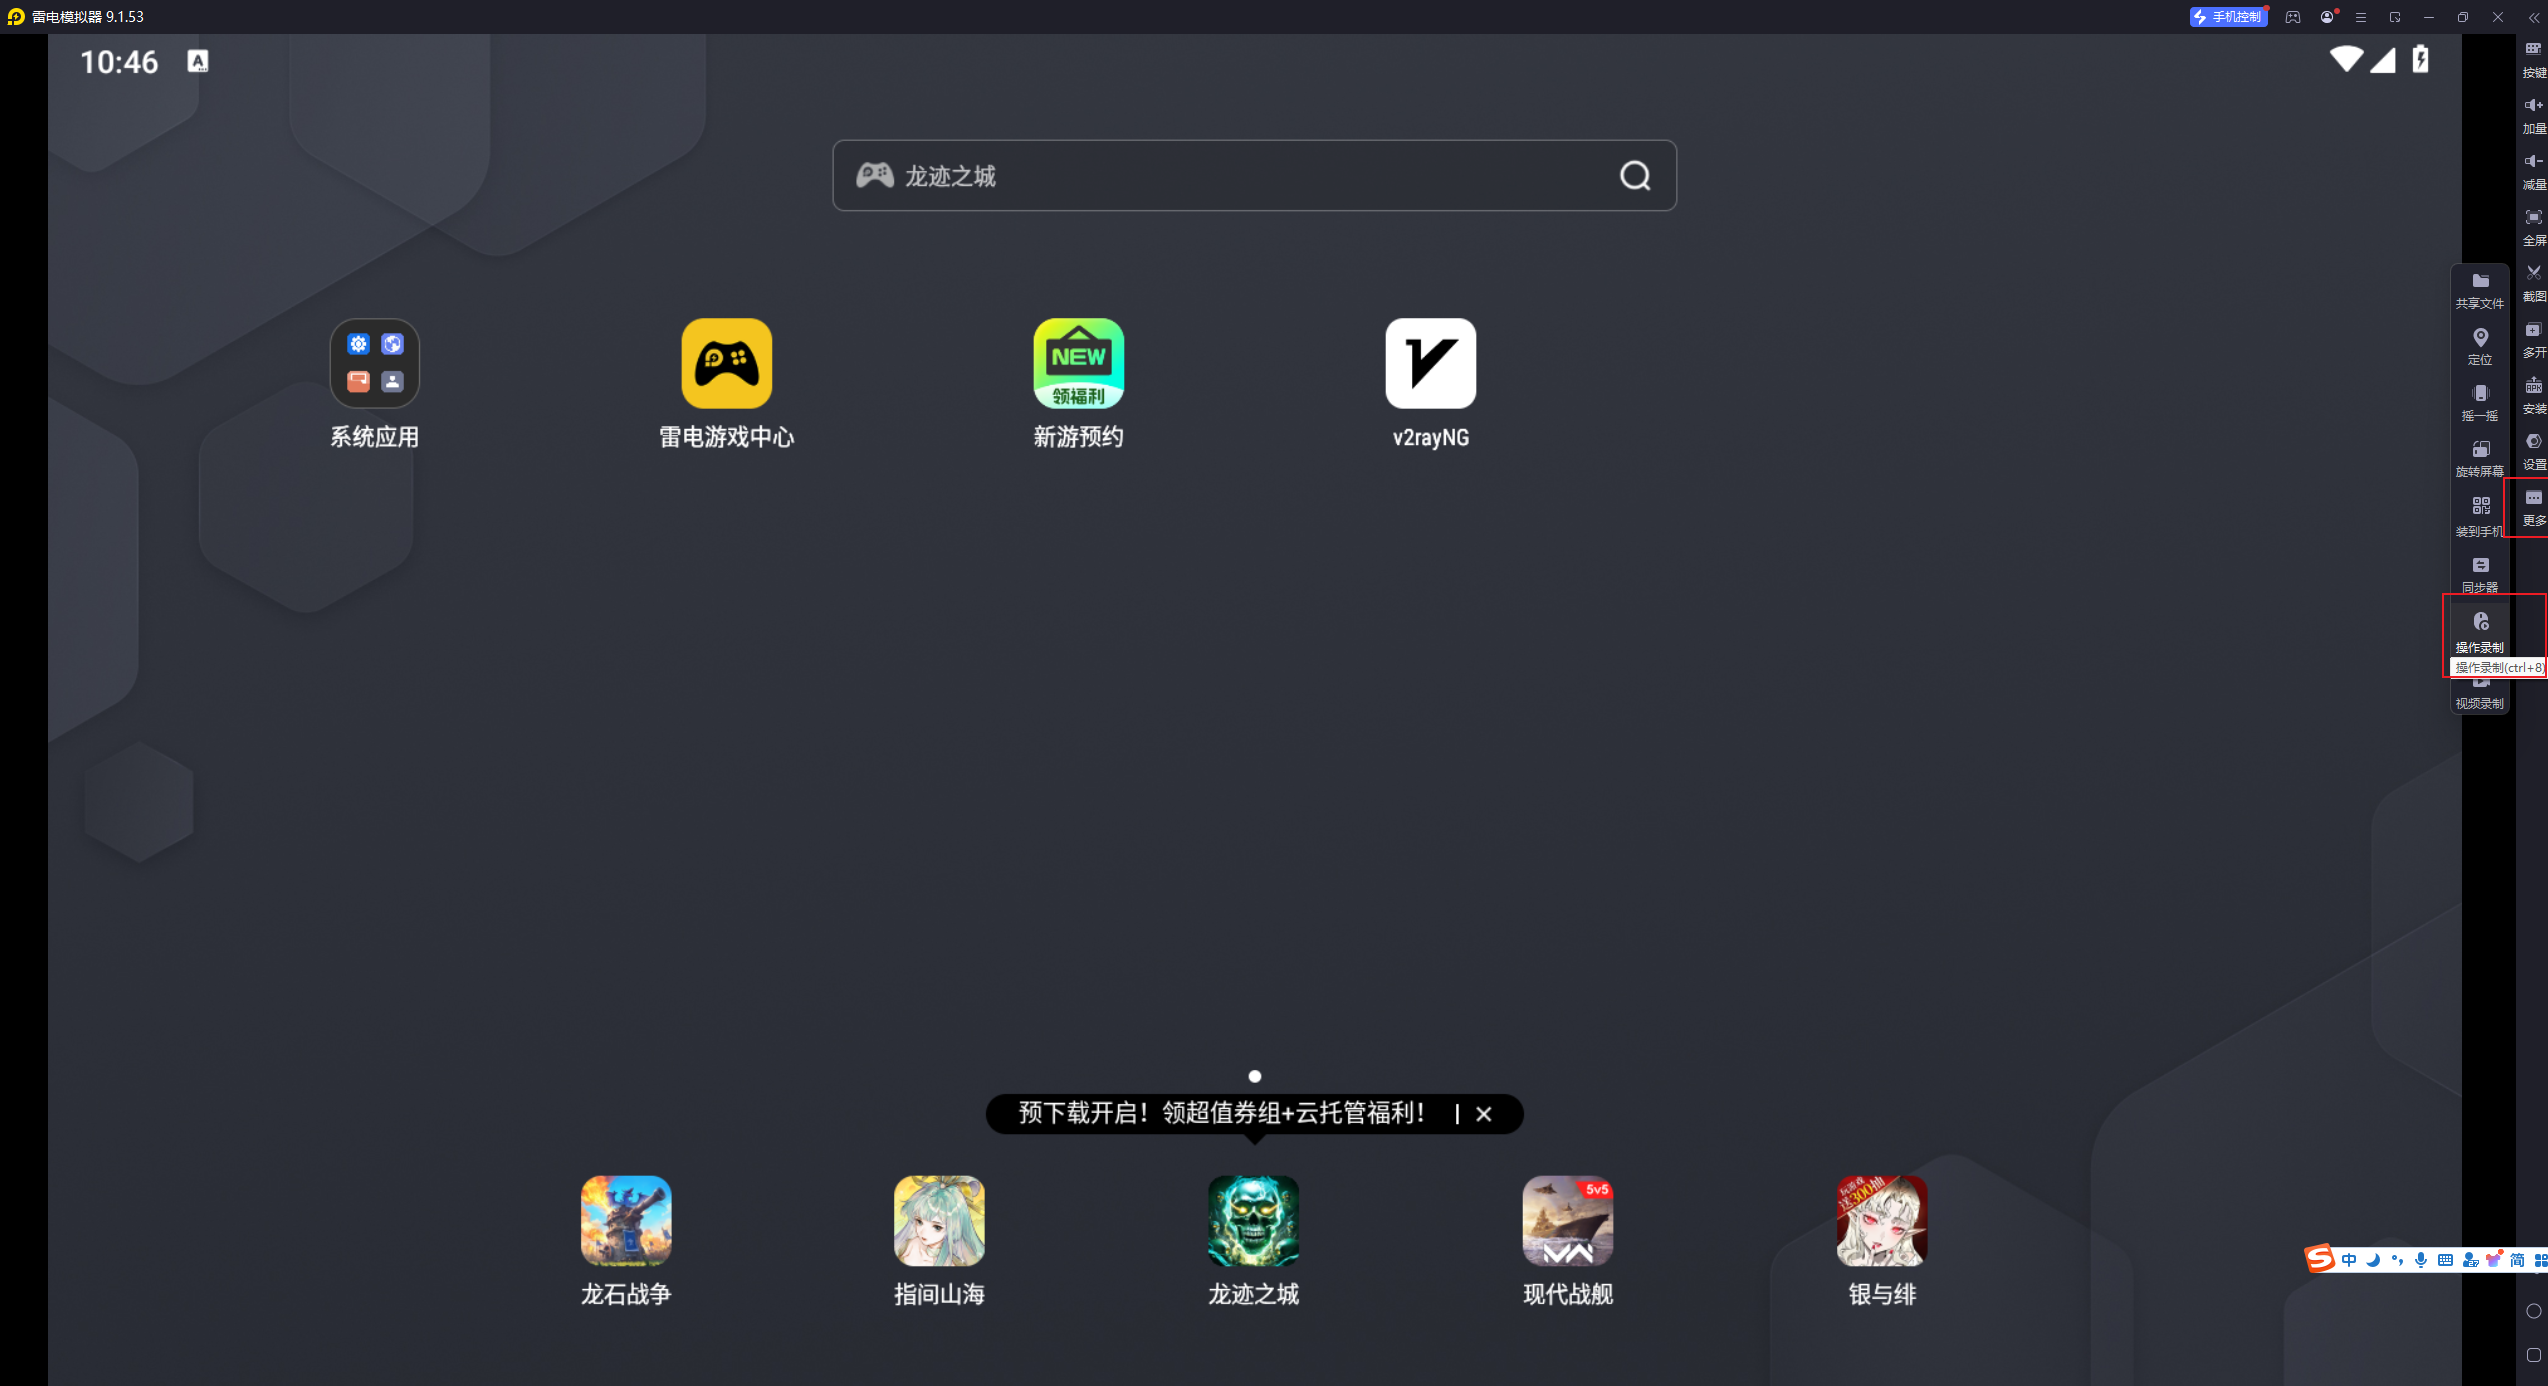Launch the 龙石战争 game
This screenshot has width=2548, height=1386.
[x=626, y=1241]
